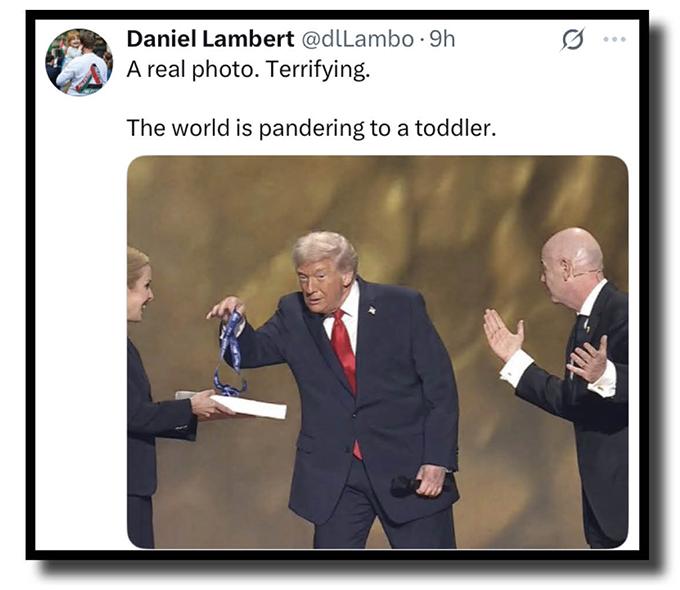680x590 pixels.
Task: Open the attached photo in the tweet
Action: (x=377, y=352)
